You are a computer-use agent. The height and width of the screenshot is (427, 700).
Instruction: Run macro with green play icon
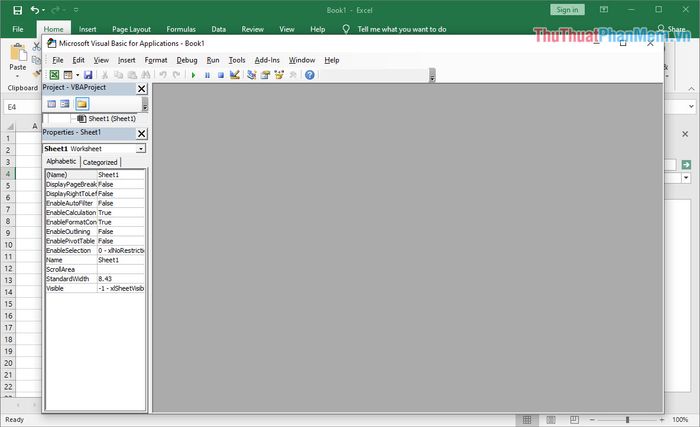pyautogui.click(x=193, y=75)
